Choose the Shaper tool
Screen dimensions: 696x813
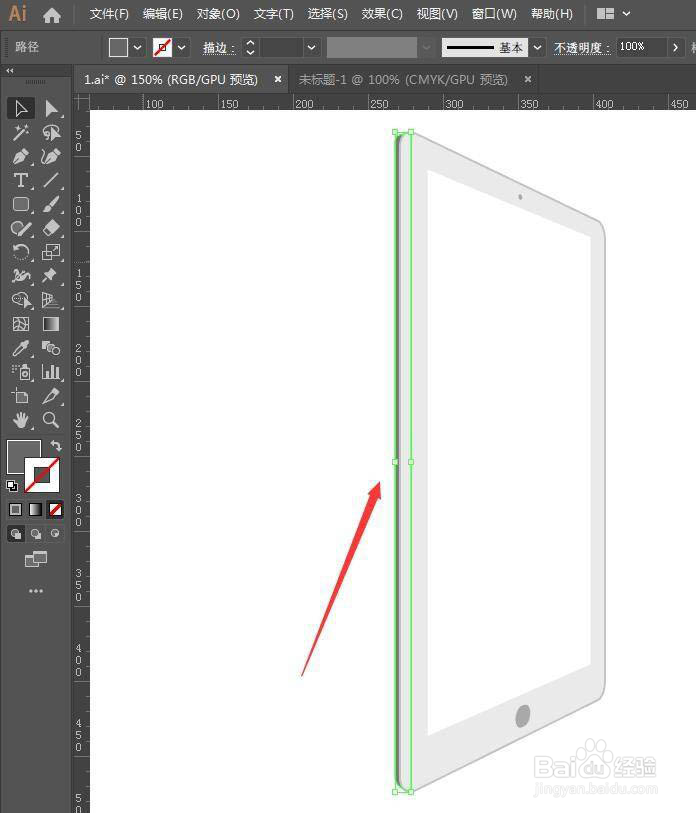(21, 228)
